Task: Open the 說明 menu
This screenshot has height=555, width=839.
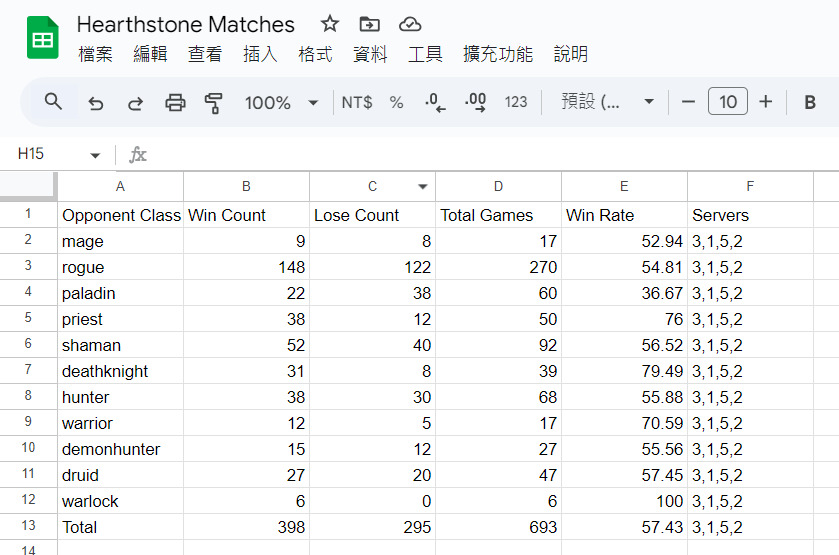Action: click(571, 54)
